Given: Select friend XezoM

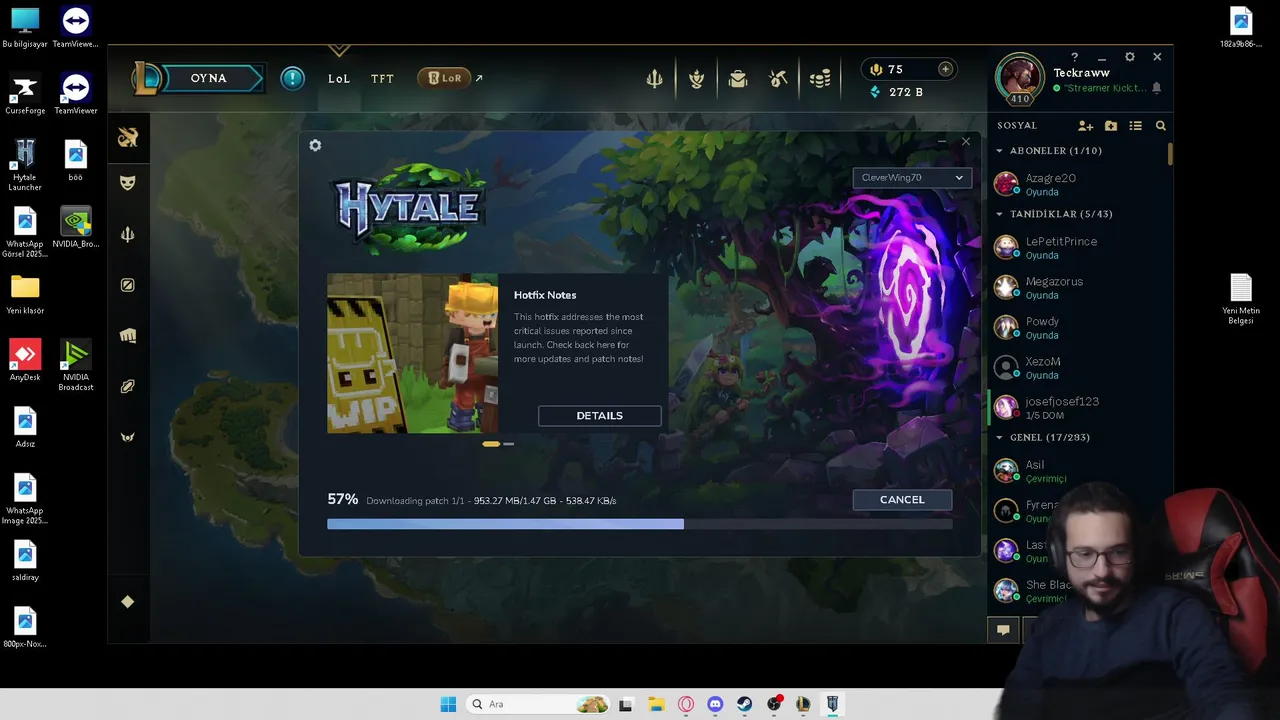Looking at the screenshot, I should [x=1078, y=367].
